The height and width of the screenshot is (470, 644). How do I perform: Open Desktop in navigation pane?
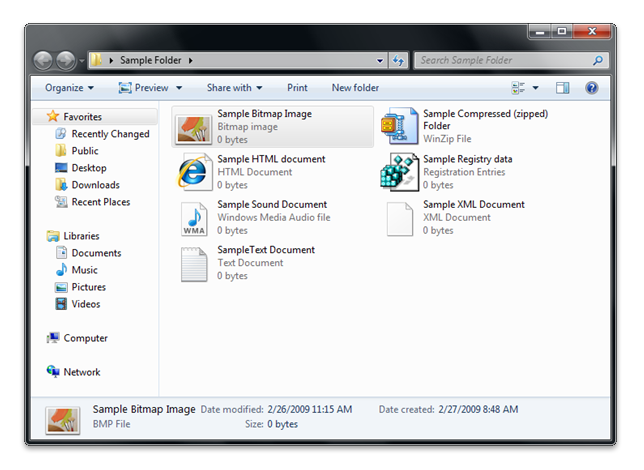pyautogui.click(x=89, y=168)
